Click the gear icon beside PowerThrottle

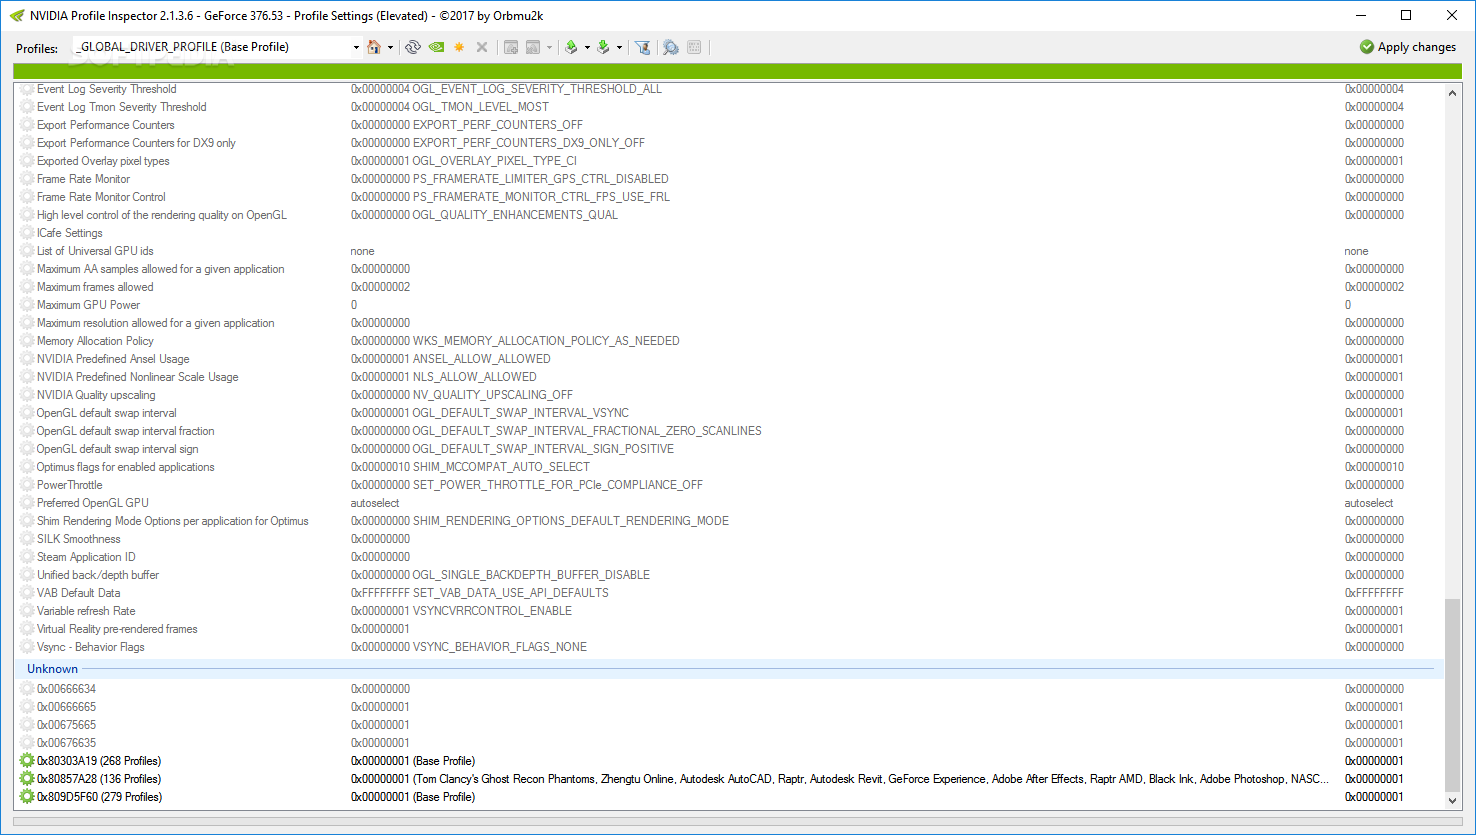coord(27,485)
